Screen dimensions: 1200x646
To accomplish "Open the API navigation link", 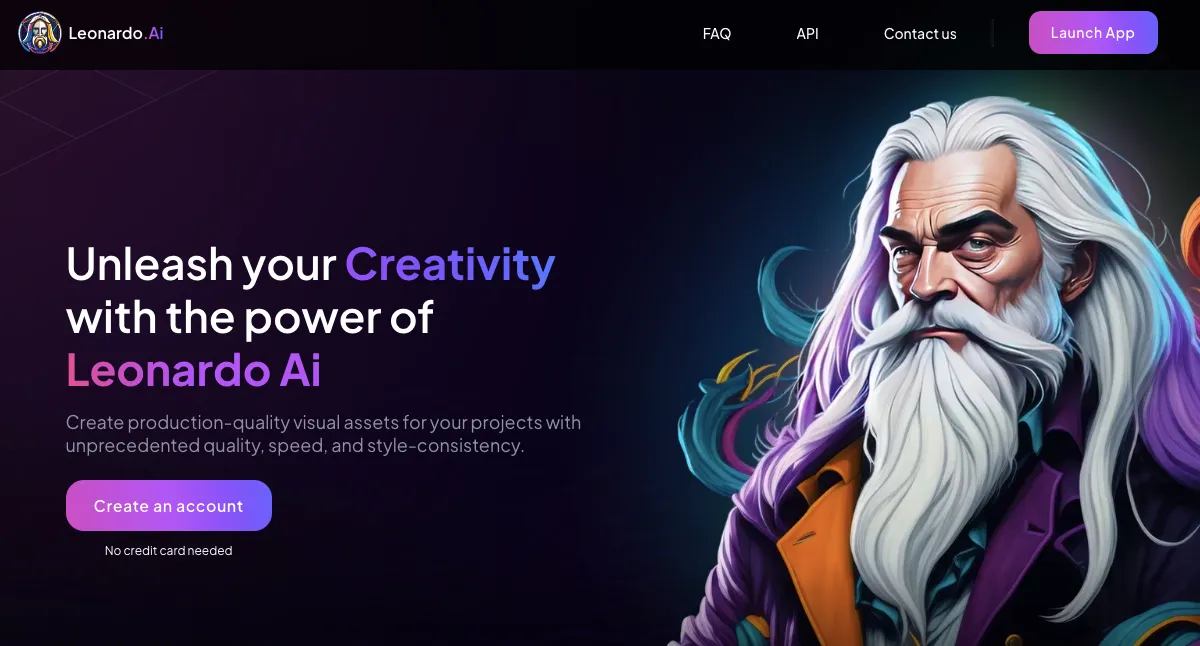I will (x=807, y=33).
